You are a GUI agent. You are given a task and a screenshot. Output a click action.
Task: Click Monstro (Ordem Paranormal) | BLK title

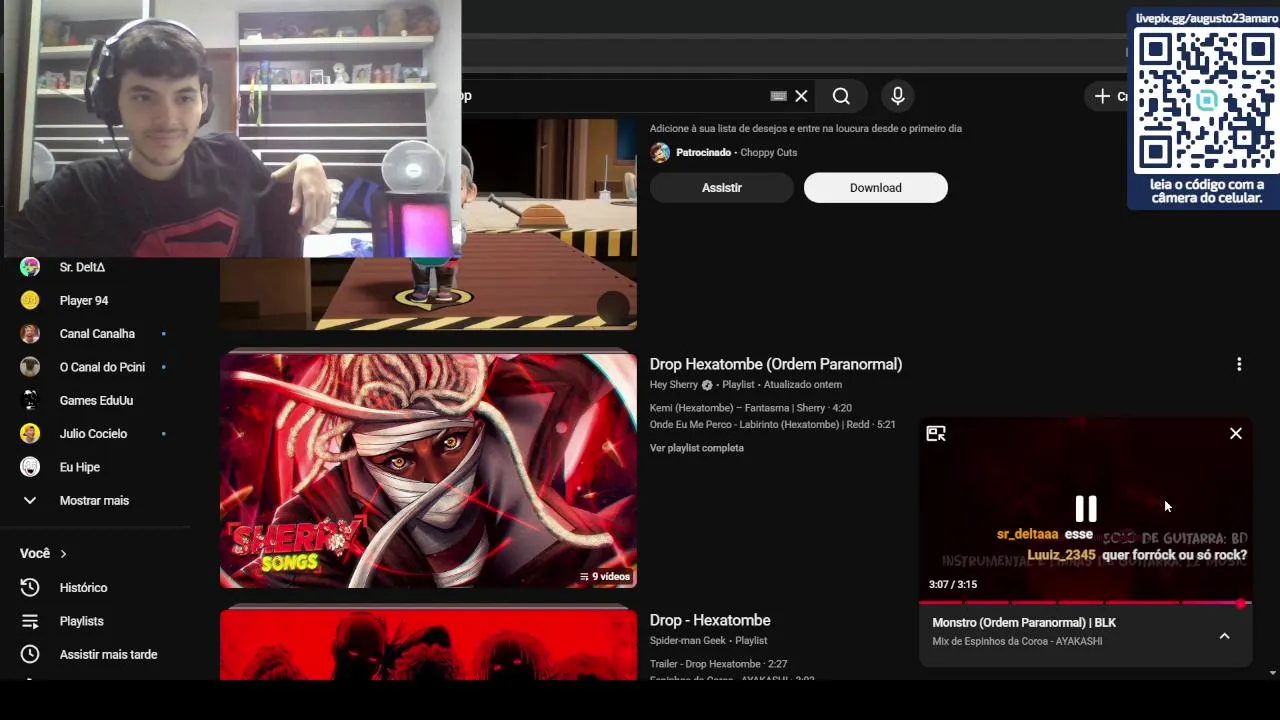point(1024,623)
